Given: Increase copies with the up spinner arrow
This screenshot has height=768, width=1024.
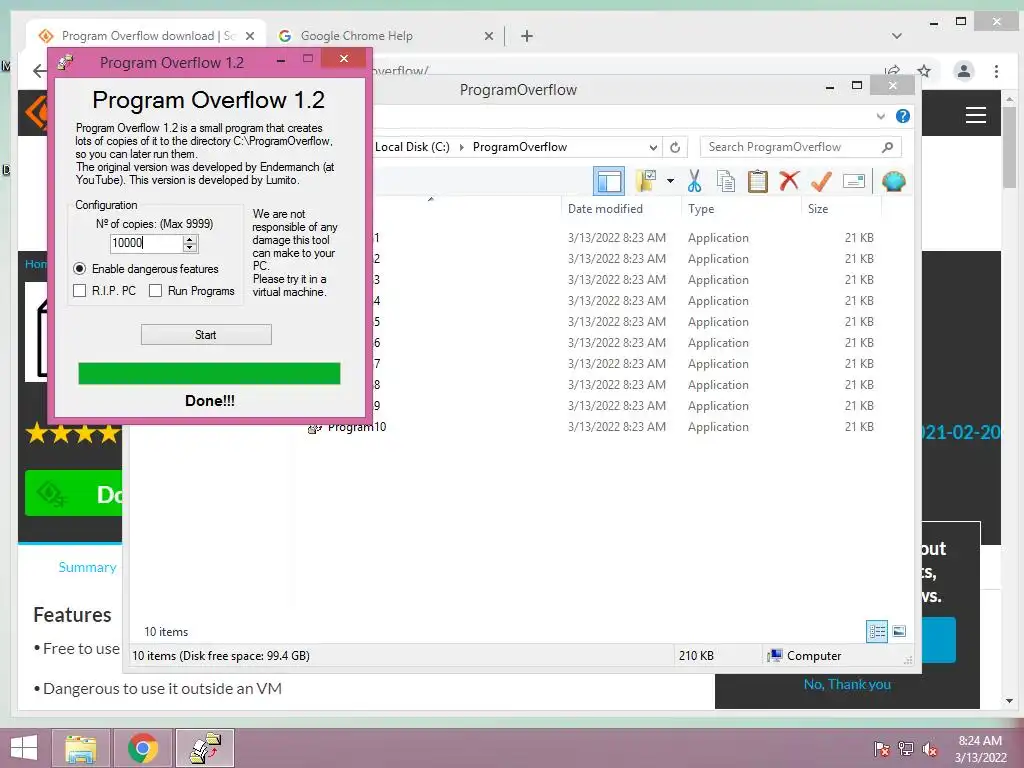Looking at the screenshot, I should (189, 239).
